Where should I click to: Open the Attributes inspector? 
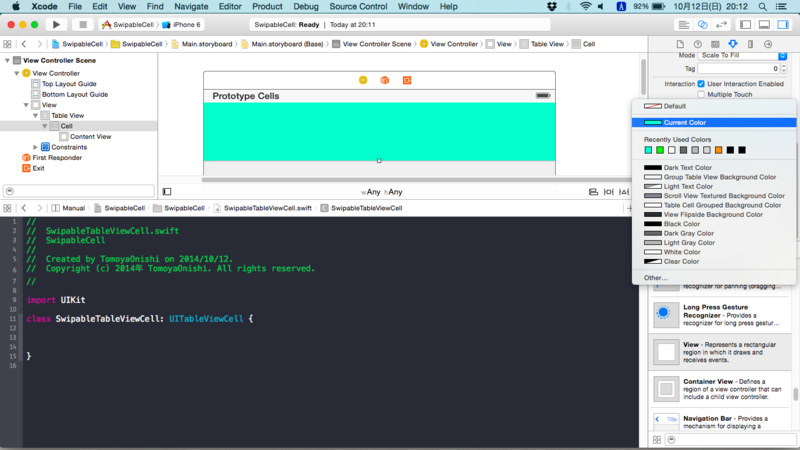pos(733,44)
